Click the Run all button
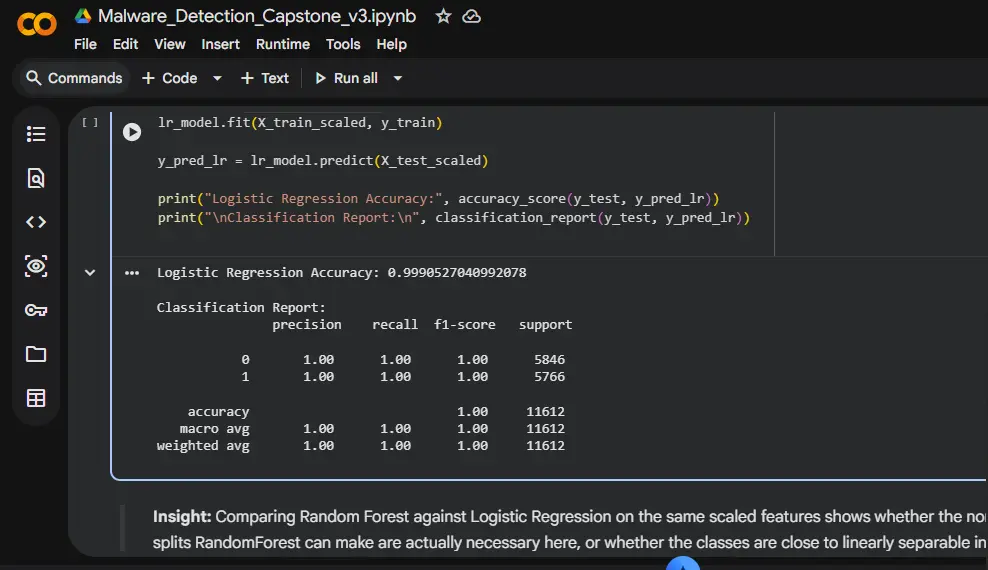This screenshot has height=570, width=988. click(347, 78)
